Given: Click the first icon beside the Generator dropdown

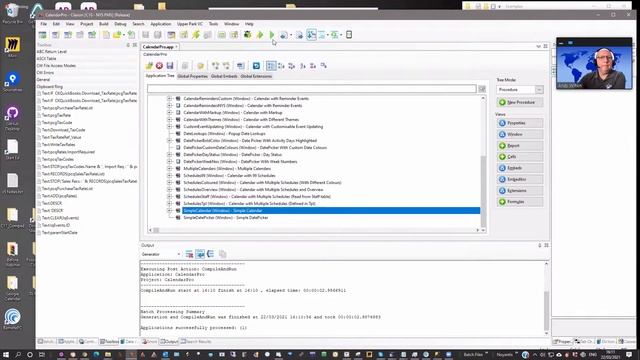Looking at the screenshot, I should pos(189,254).
